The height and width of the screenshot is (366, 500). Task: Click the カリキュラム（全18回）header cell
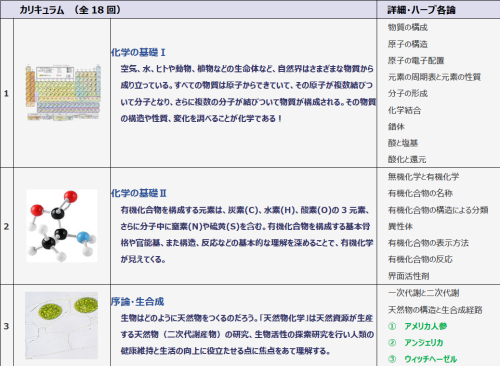pos(189,10)
